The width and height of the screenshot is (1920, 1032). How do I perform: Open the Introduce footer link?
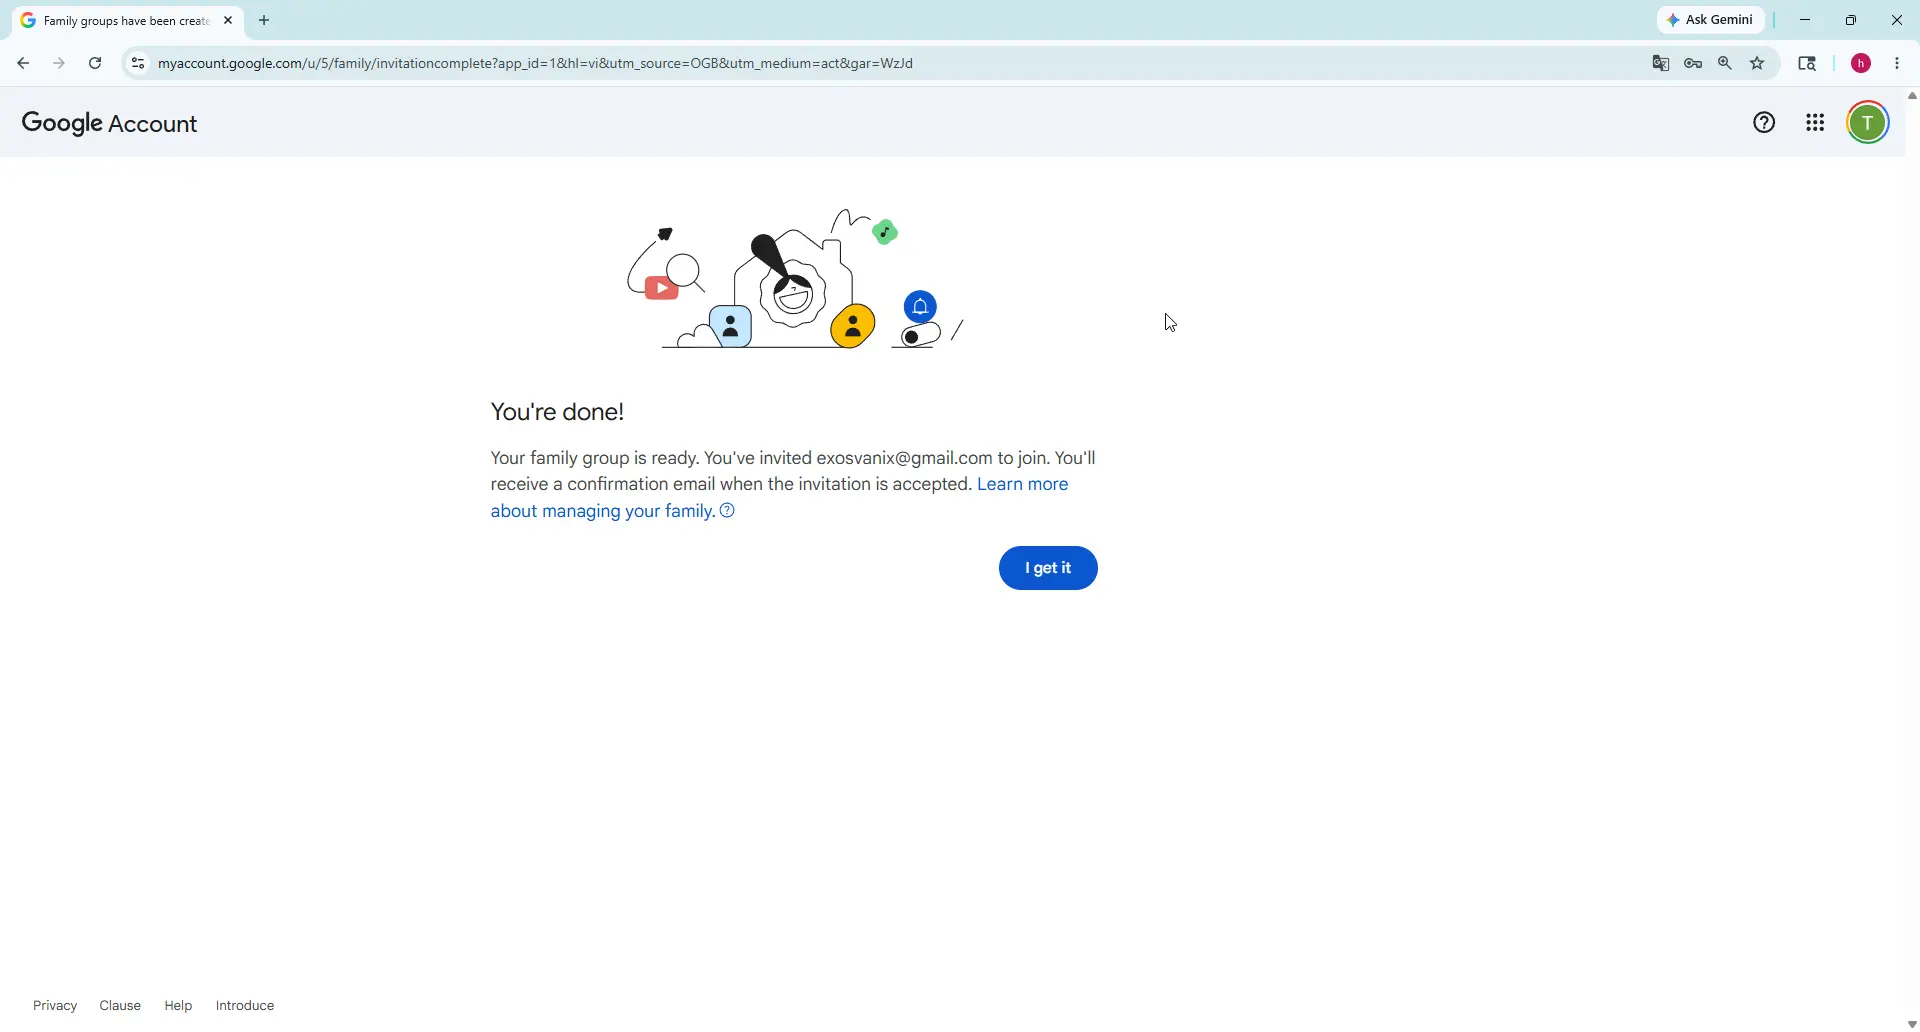point(245,1007)
